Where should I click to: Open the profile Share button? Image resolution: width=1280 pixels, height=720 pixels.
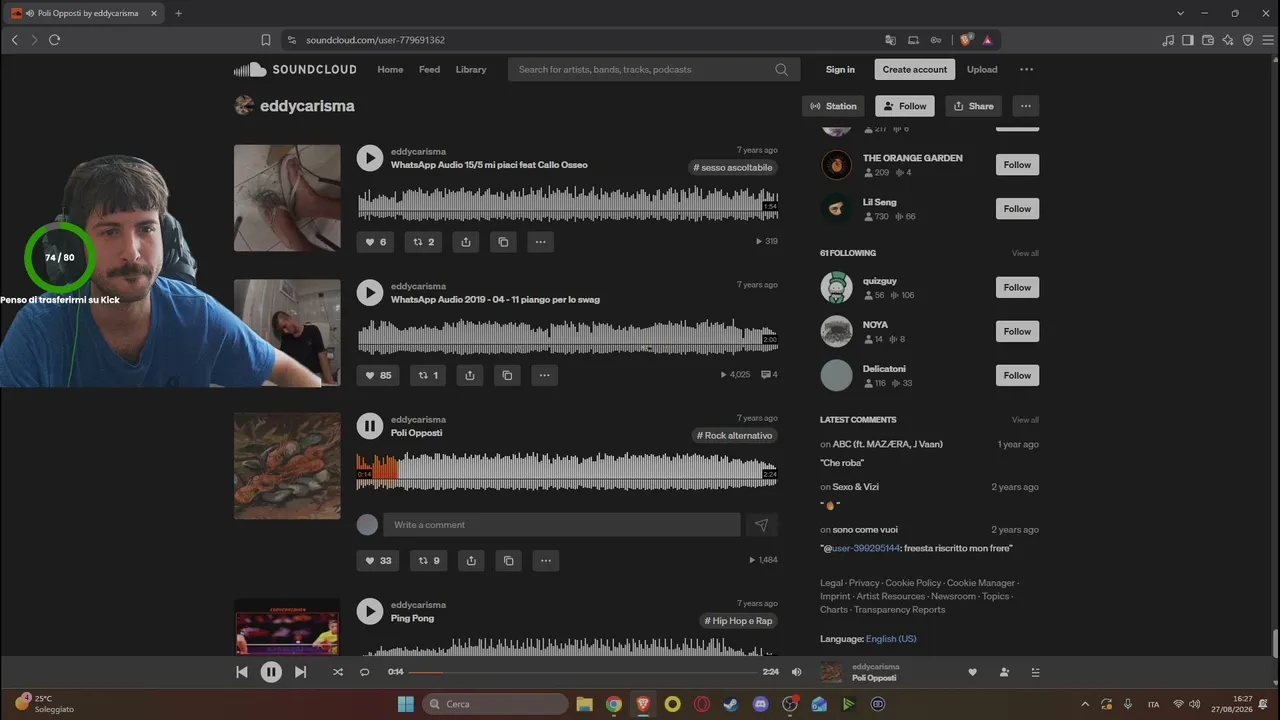click(x=973, y=106)
